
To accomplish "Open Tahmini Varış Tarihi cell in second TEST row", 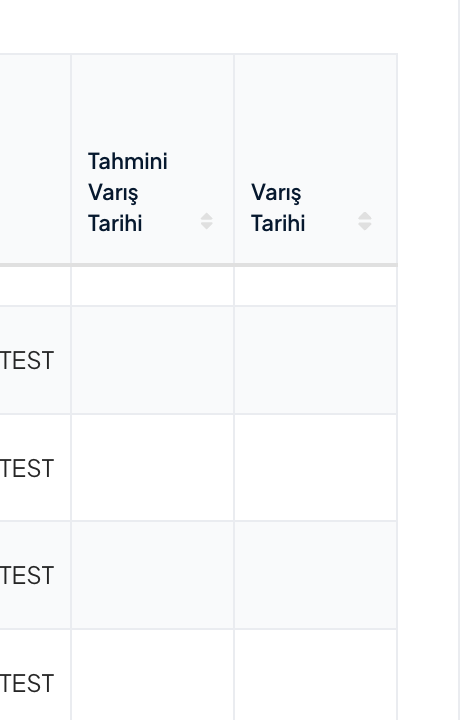I will coord(152,468).
